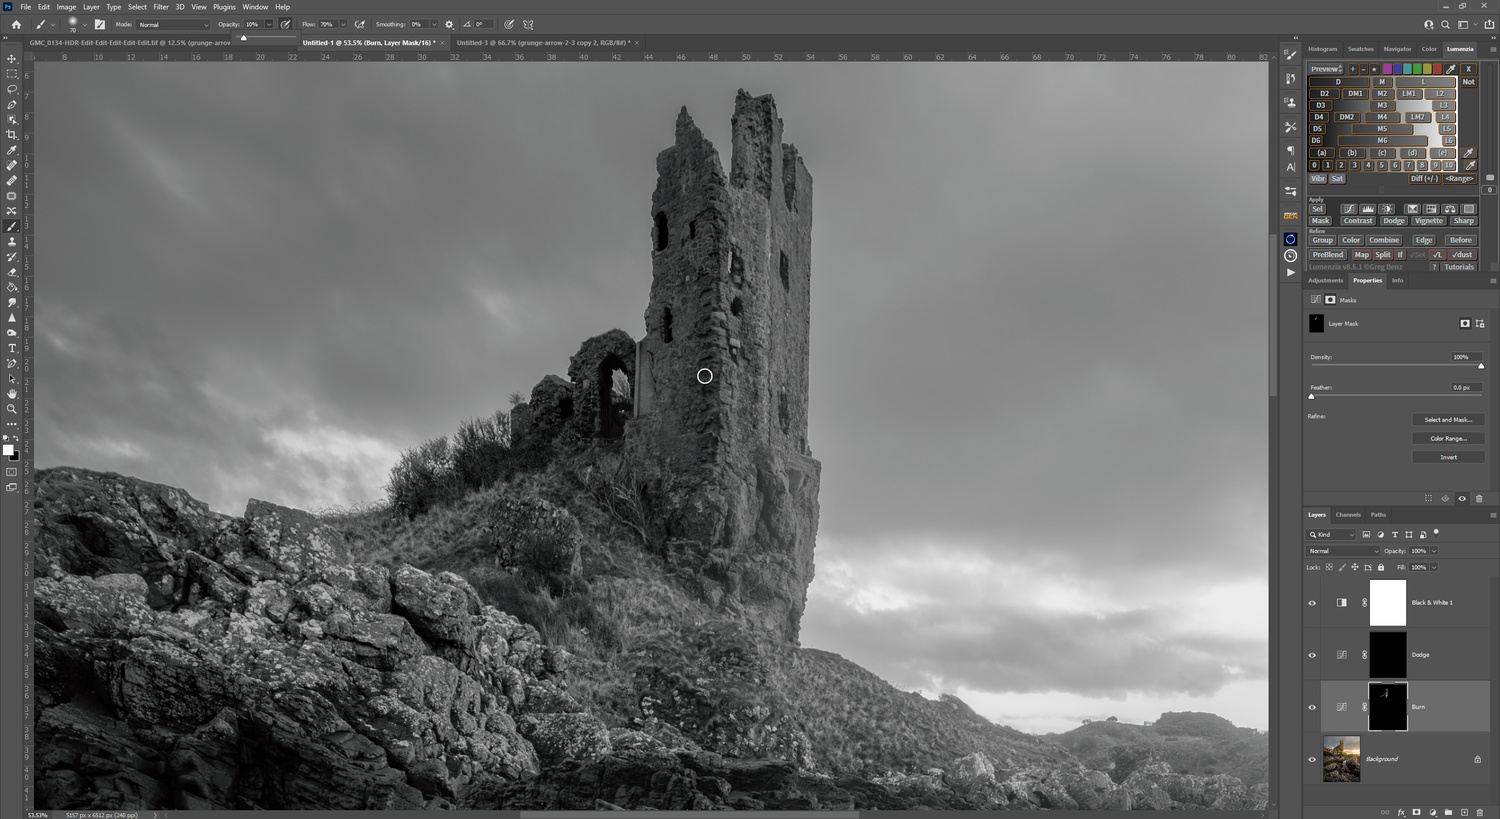Click the Select and Mask button

pos(1448,420)
